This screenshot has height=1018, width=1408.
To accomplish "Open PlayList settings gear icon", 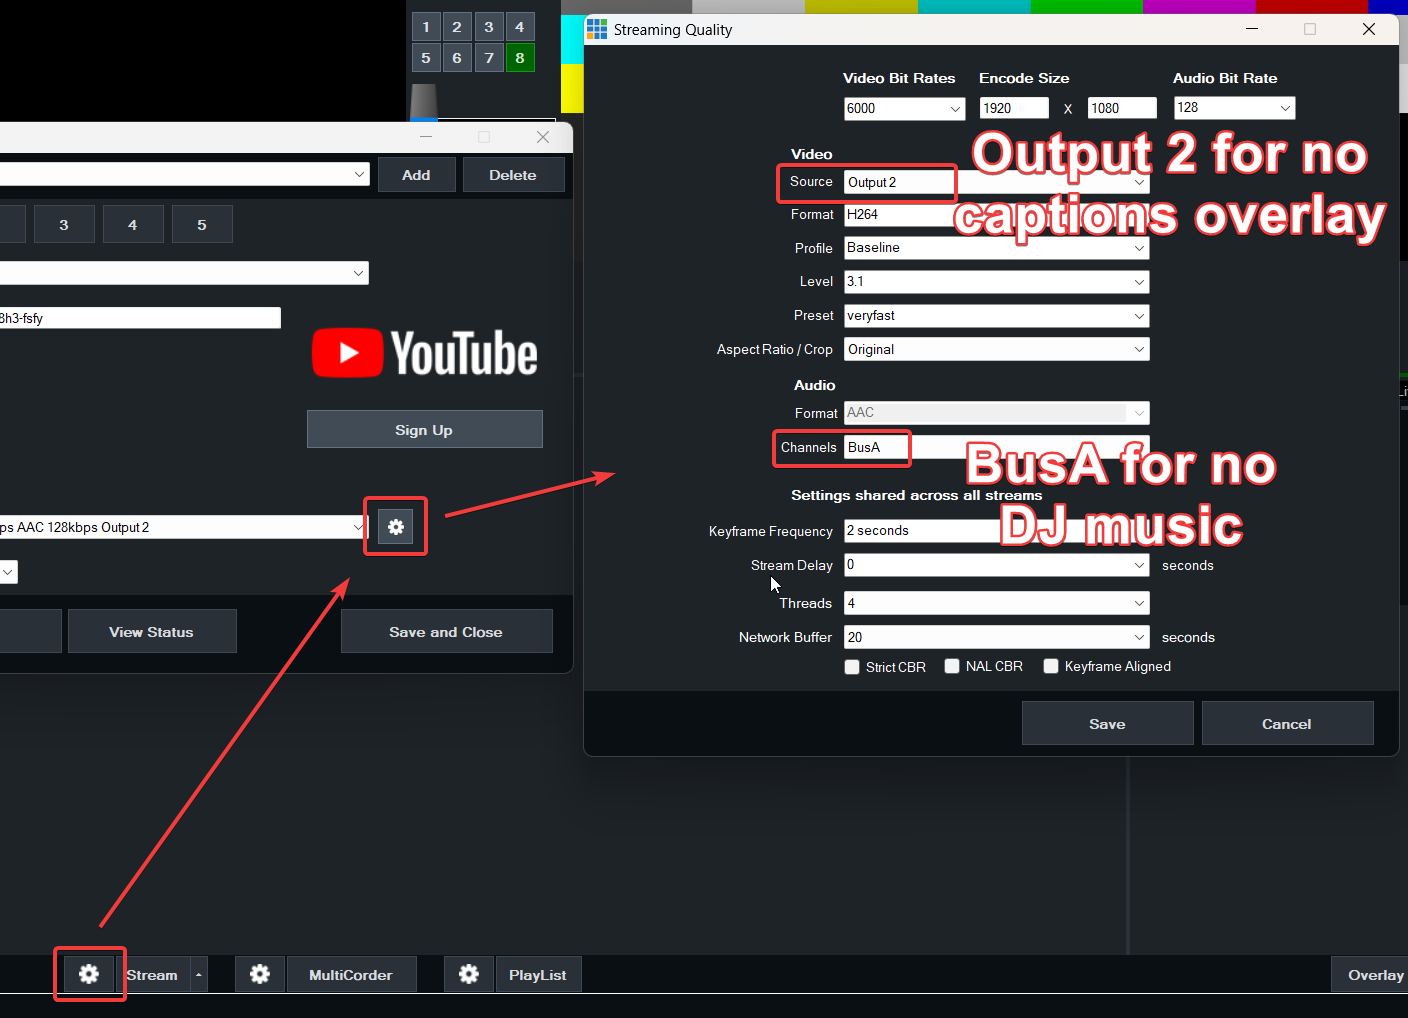I will click(469, 974).
